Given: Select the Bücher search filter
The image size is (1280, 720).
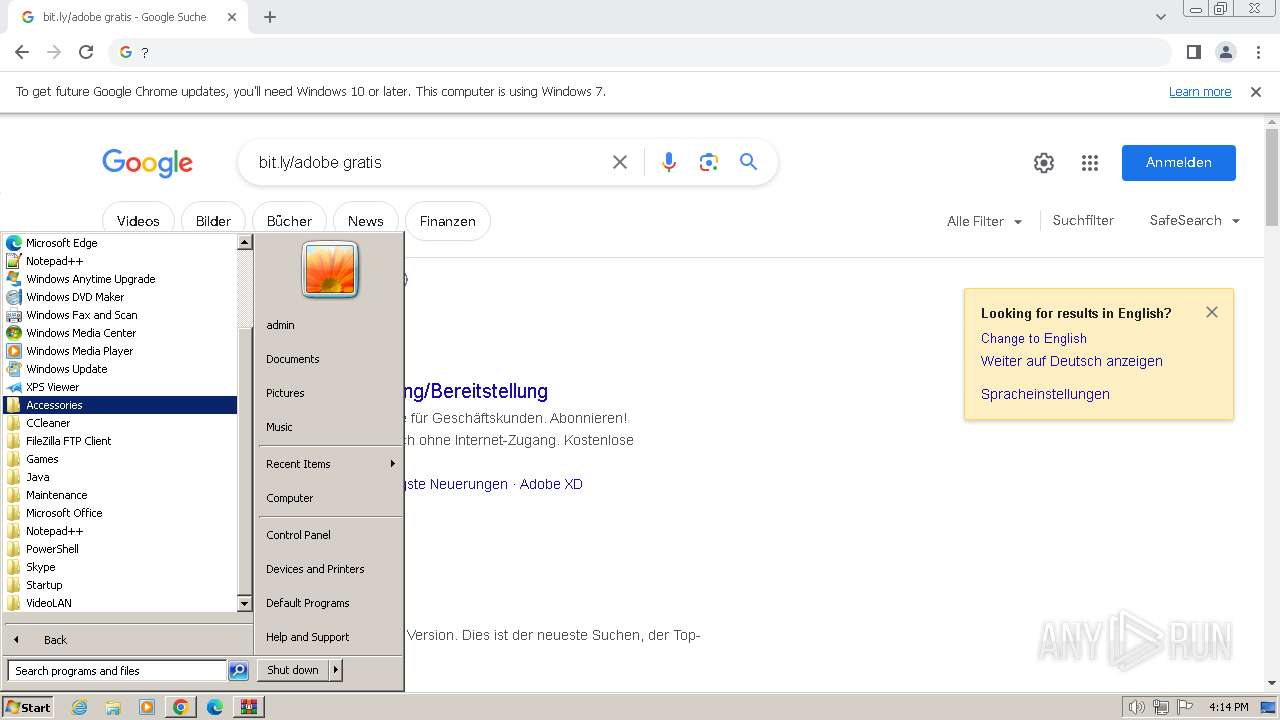Looking at the screenshot, I should point(289,221).
